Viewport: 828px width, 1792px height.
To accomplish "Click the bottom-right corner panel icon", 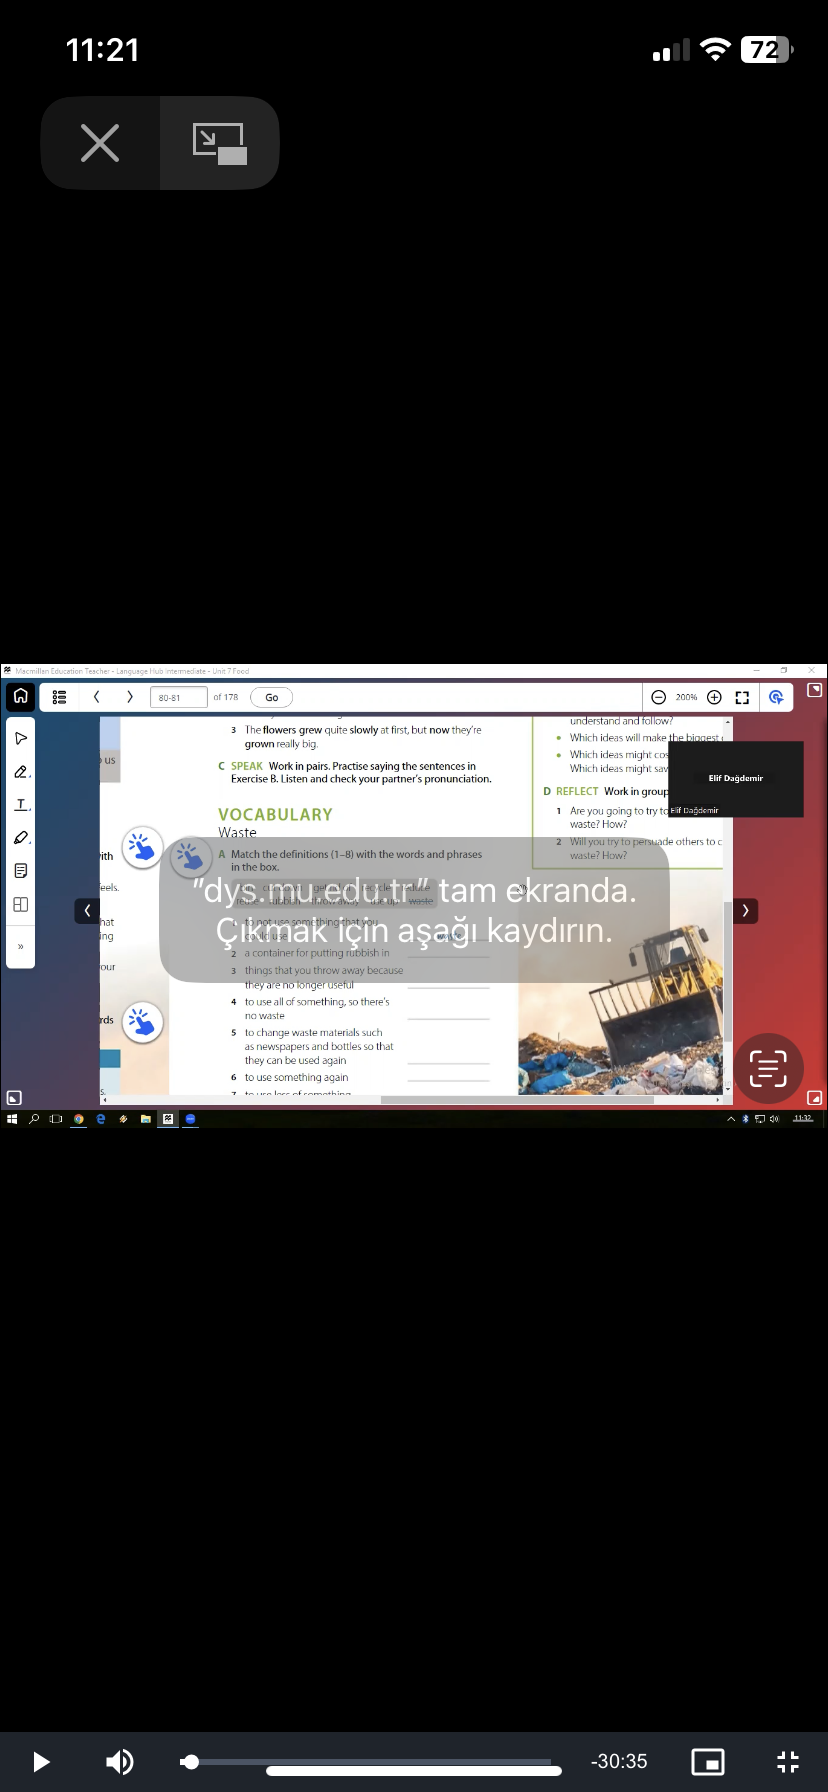I will [x=814, y=1098].
